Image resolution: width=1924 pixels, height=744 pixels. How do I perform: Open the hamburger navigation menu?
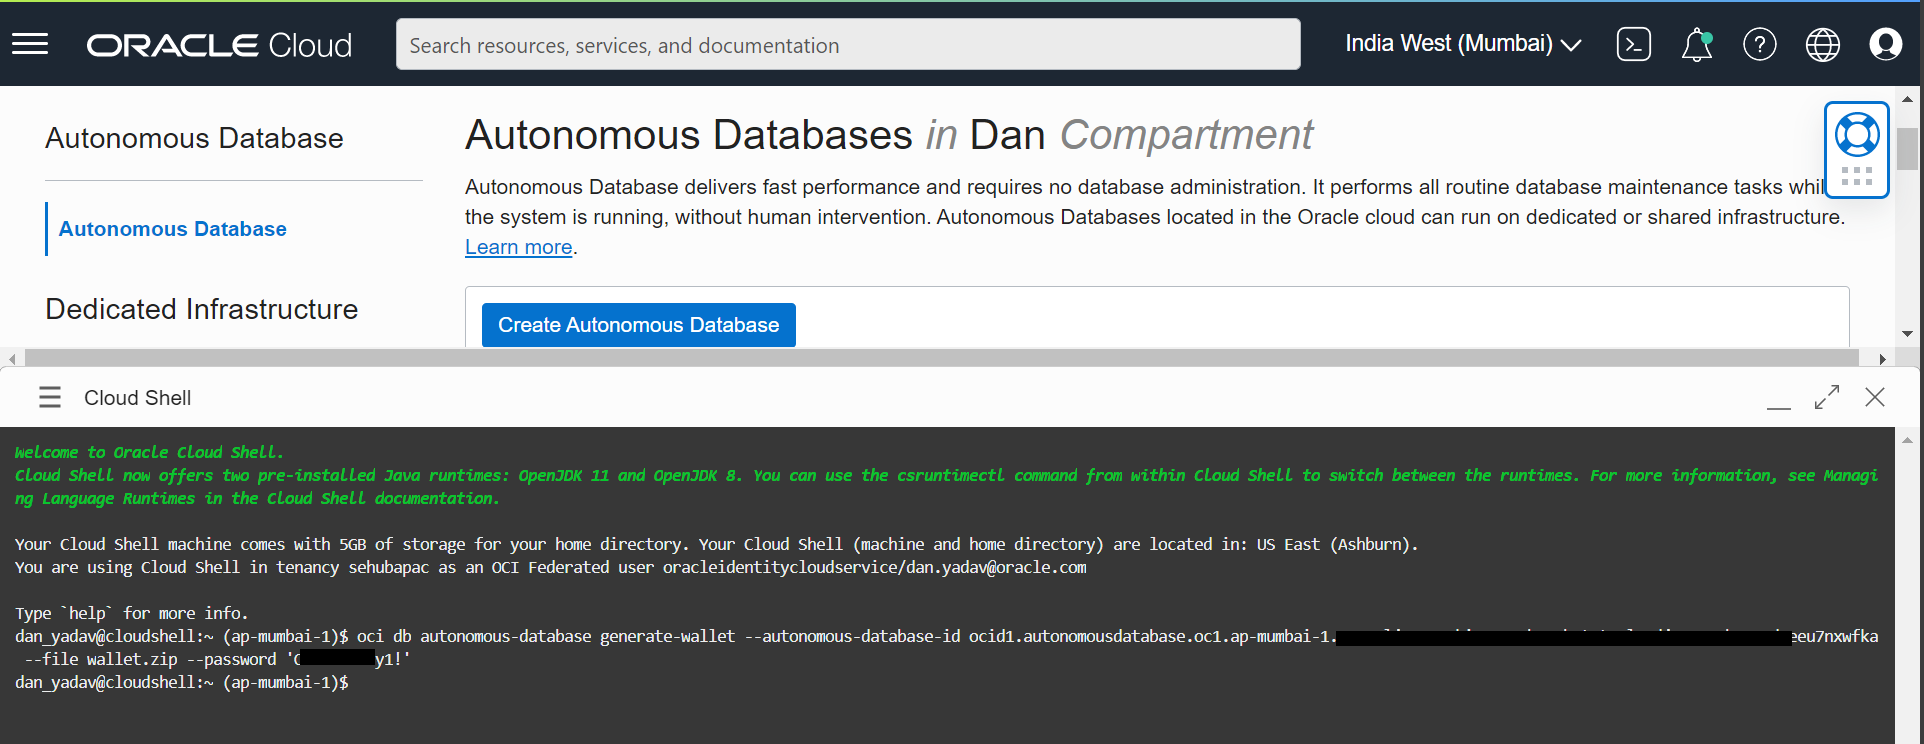pyautogui.click(x=30, y=44)
